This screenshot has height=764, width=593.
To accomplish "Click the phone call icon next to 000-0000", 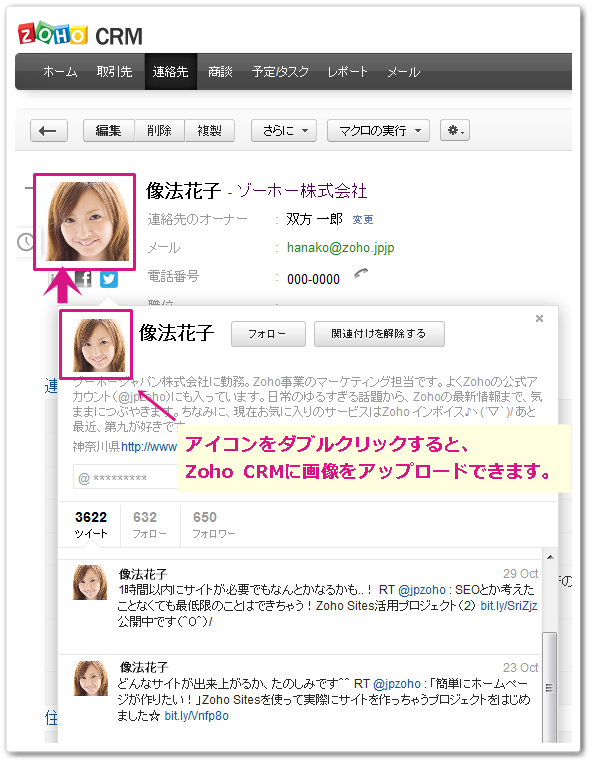I will click(361, 274).
